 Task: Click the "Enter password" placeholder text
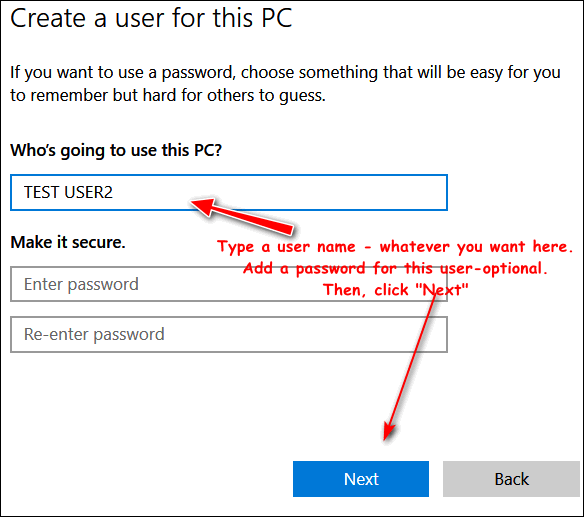[81, 285]
